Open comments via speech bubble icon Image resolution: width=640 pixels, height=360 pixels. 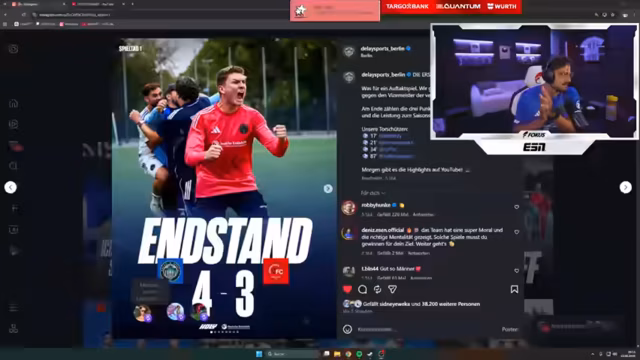[362, 289]
